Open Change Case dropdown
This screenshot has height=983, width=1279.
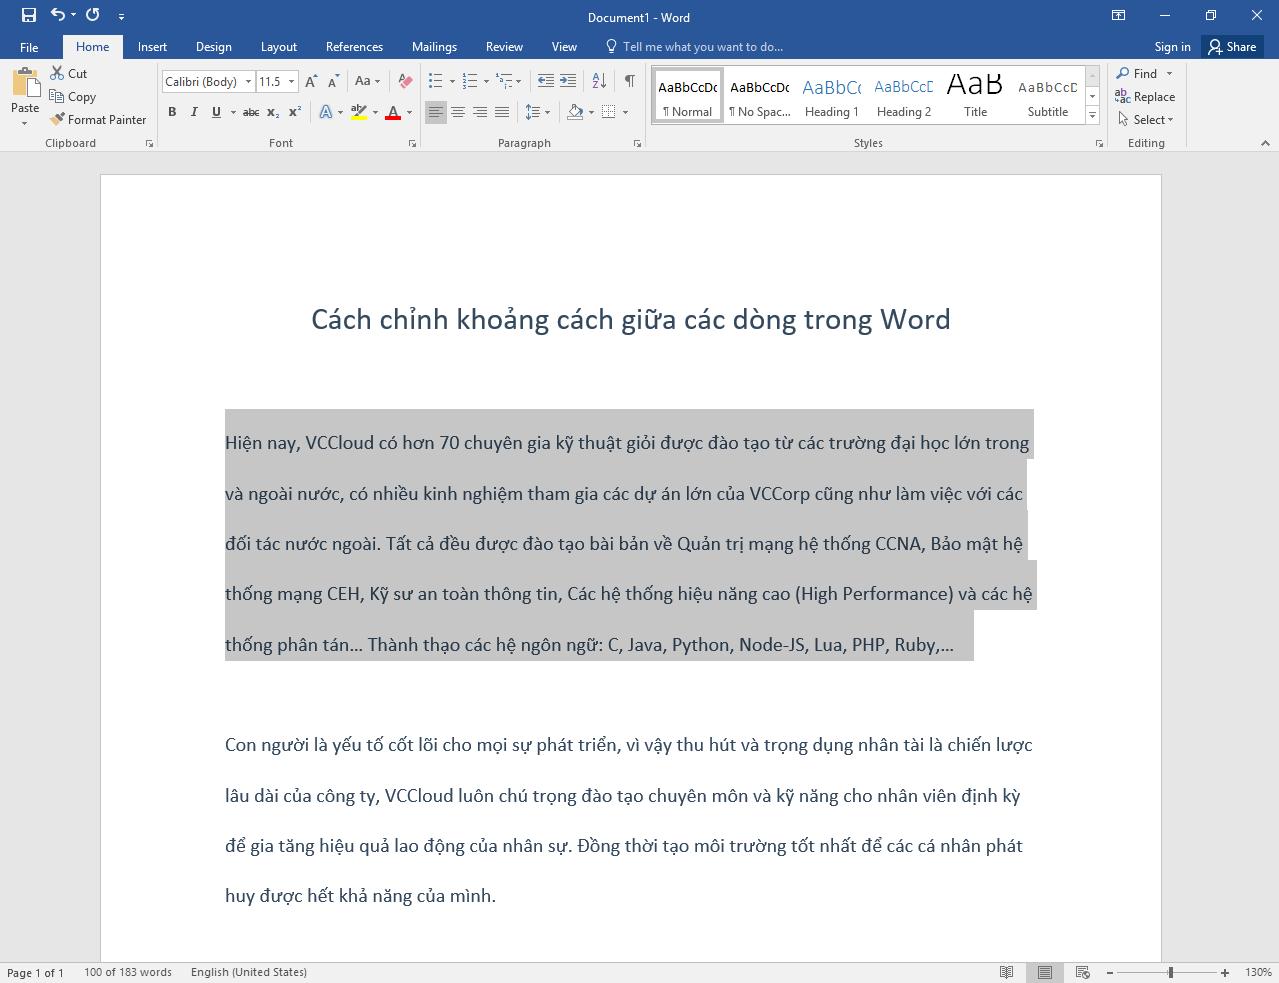(367, 81)
